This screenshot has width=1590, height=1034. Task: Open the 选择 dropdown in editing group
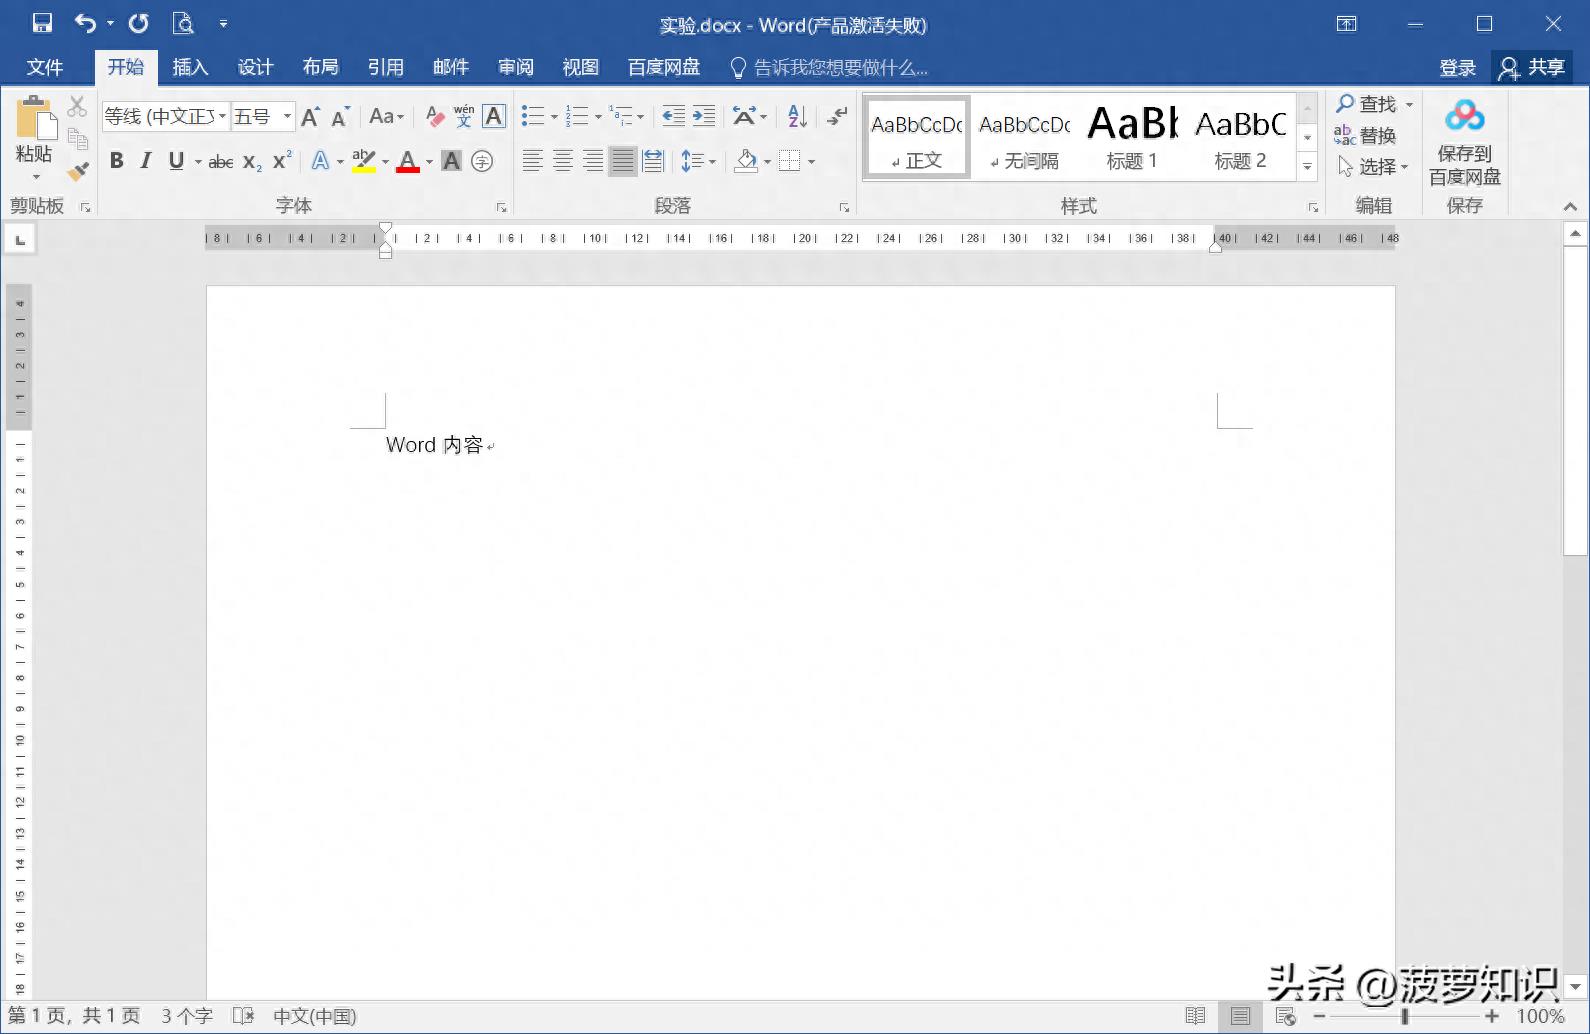pyautogui.click(x=1373, y=167)
